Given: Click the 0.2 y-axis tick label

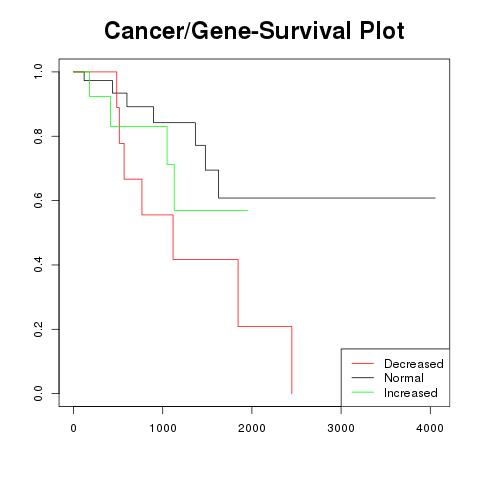Looking at the screenshot, I should (38, 329).
